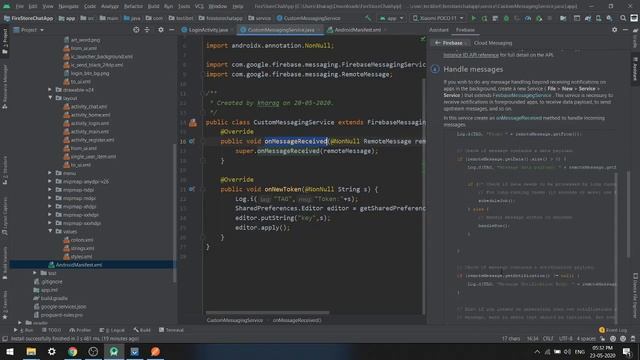The image size is (640, 360).
Task: Click the FirebaseMessagingService link in Handle messages
Action: coord(522,96)
